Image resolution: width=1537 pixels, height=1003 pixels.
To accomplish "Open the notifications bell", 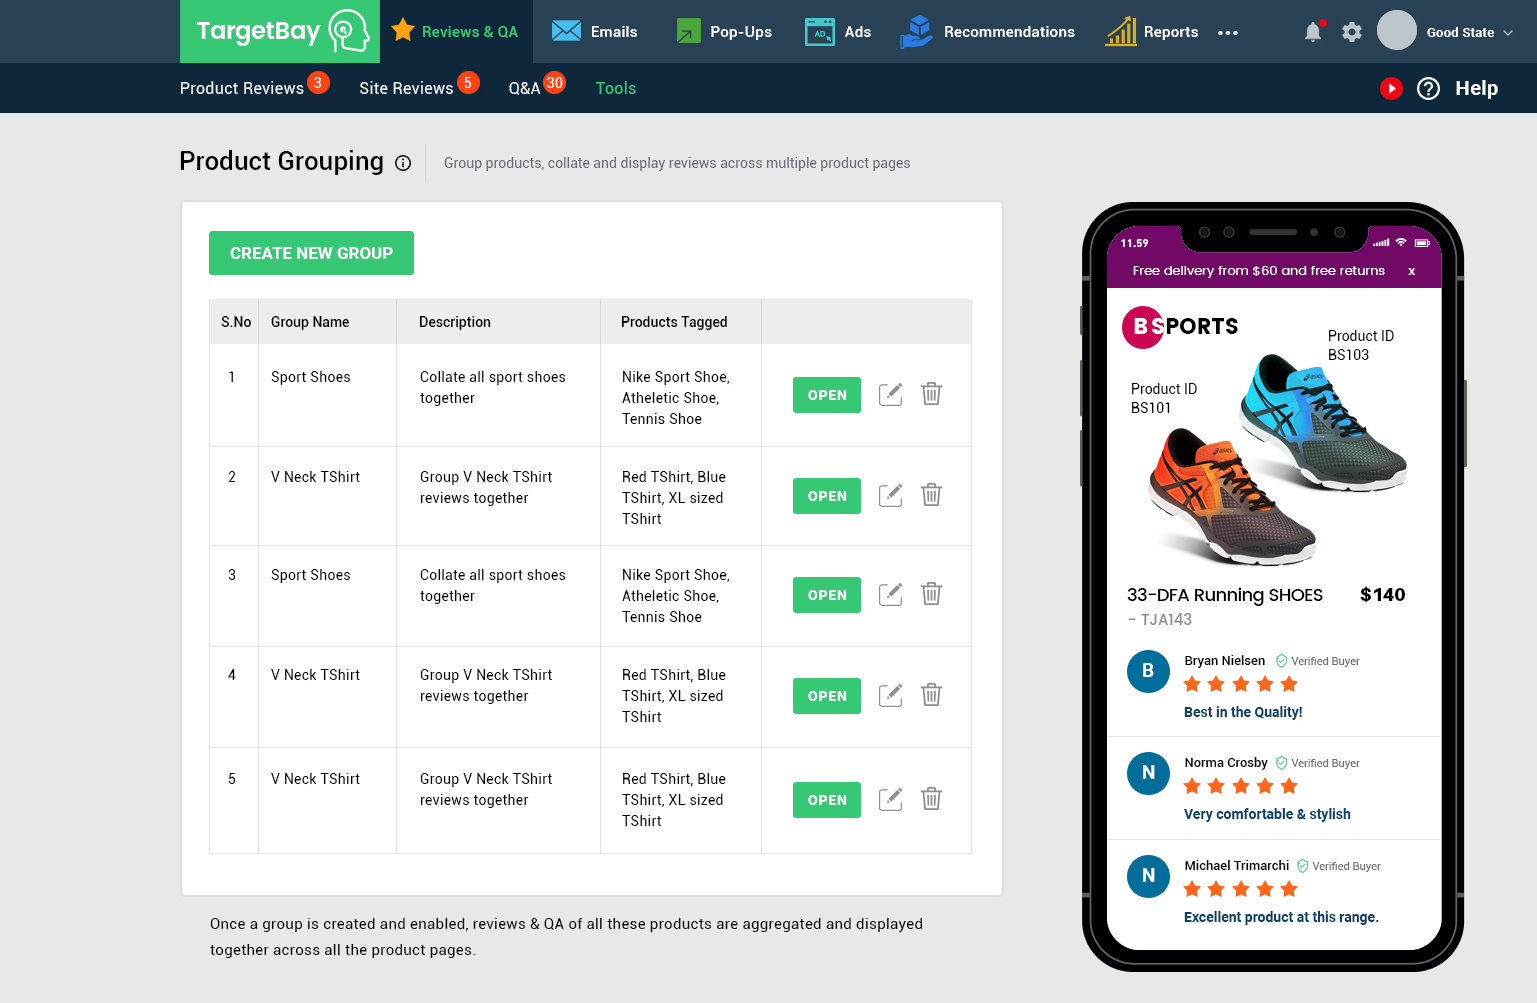I will click(x=1313, y=32).
